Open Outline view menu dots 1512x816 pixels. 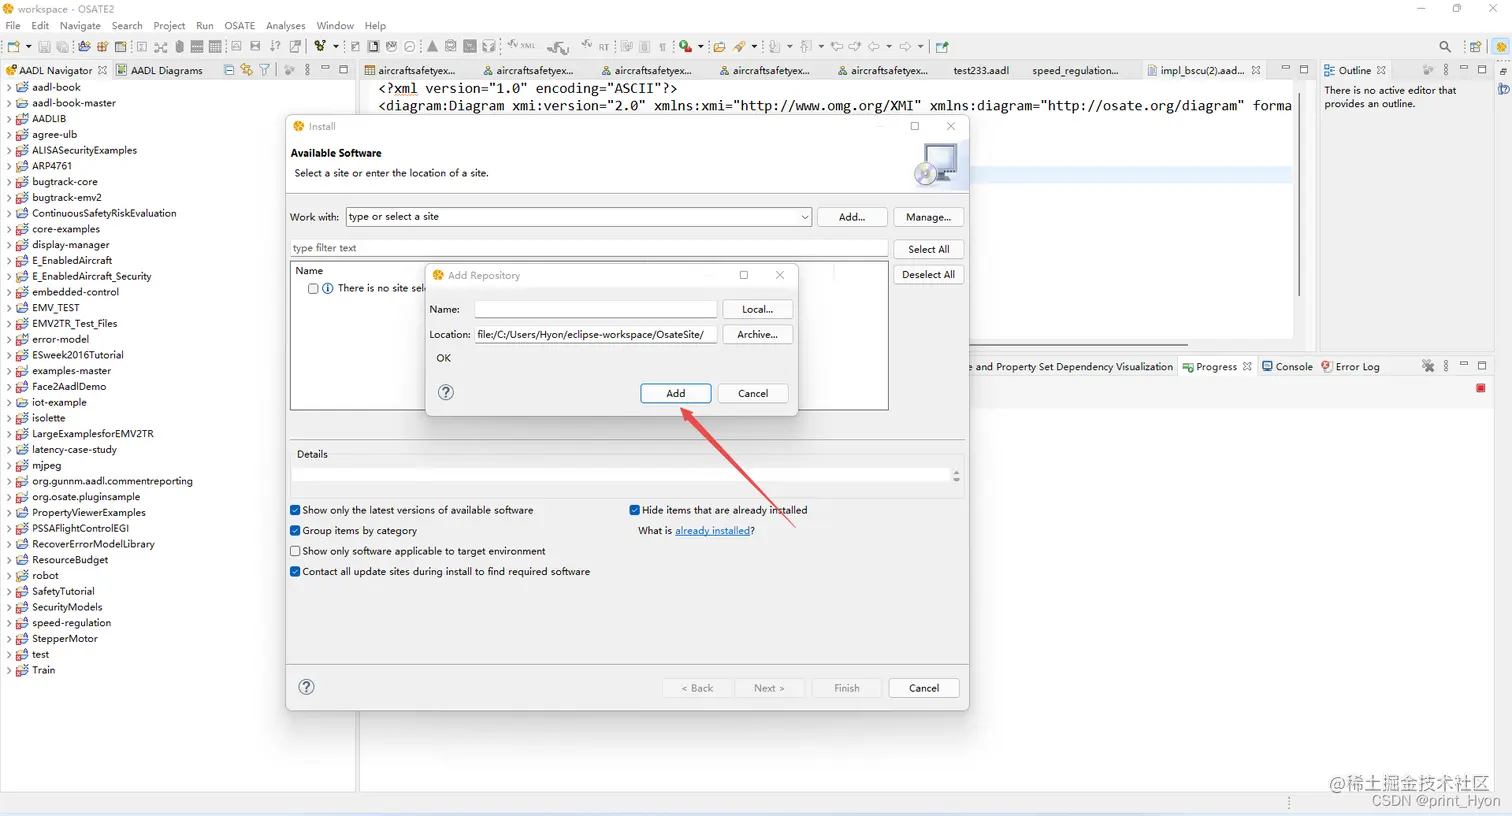coord(1446,70)
